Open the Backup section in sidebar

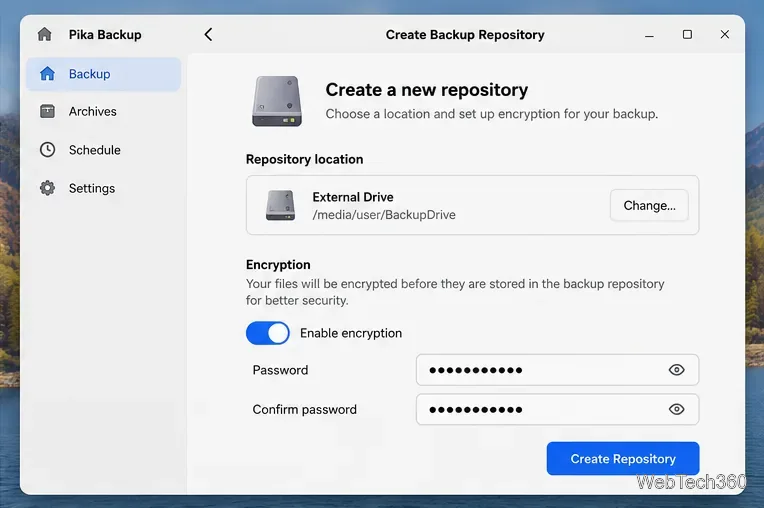pyautogui.click(x=103, y=74)
